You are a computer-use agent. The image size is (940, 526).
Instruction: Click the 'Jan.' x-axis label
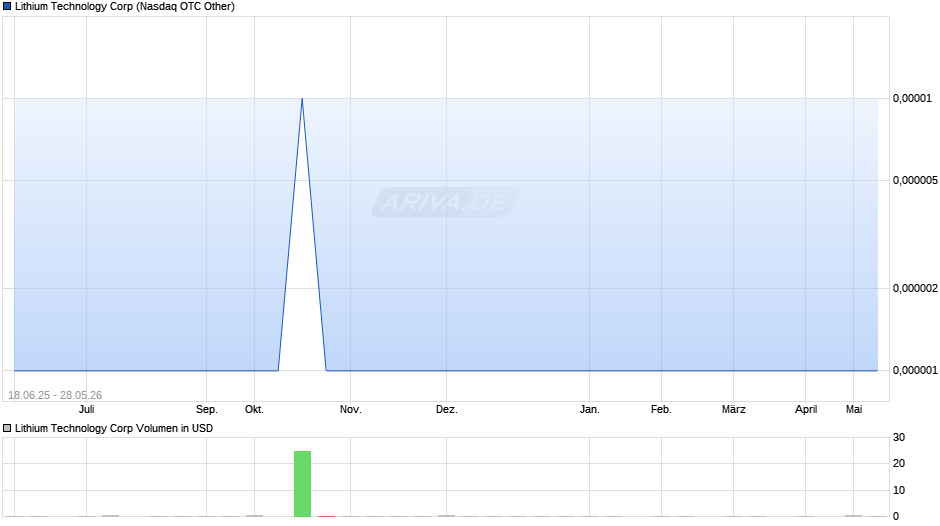coord(590,409)
